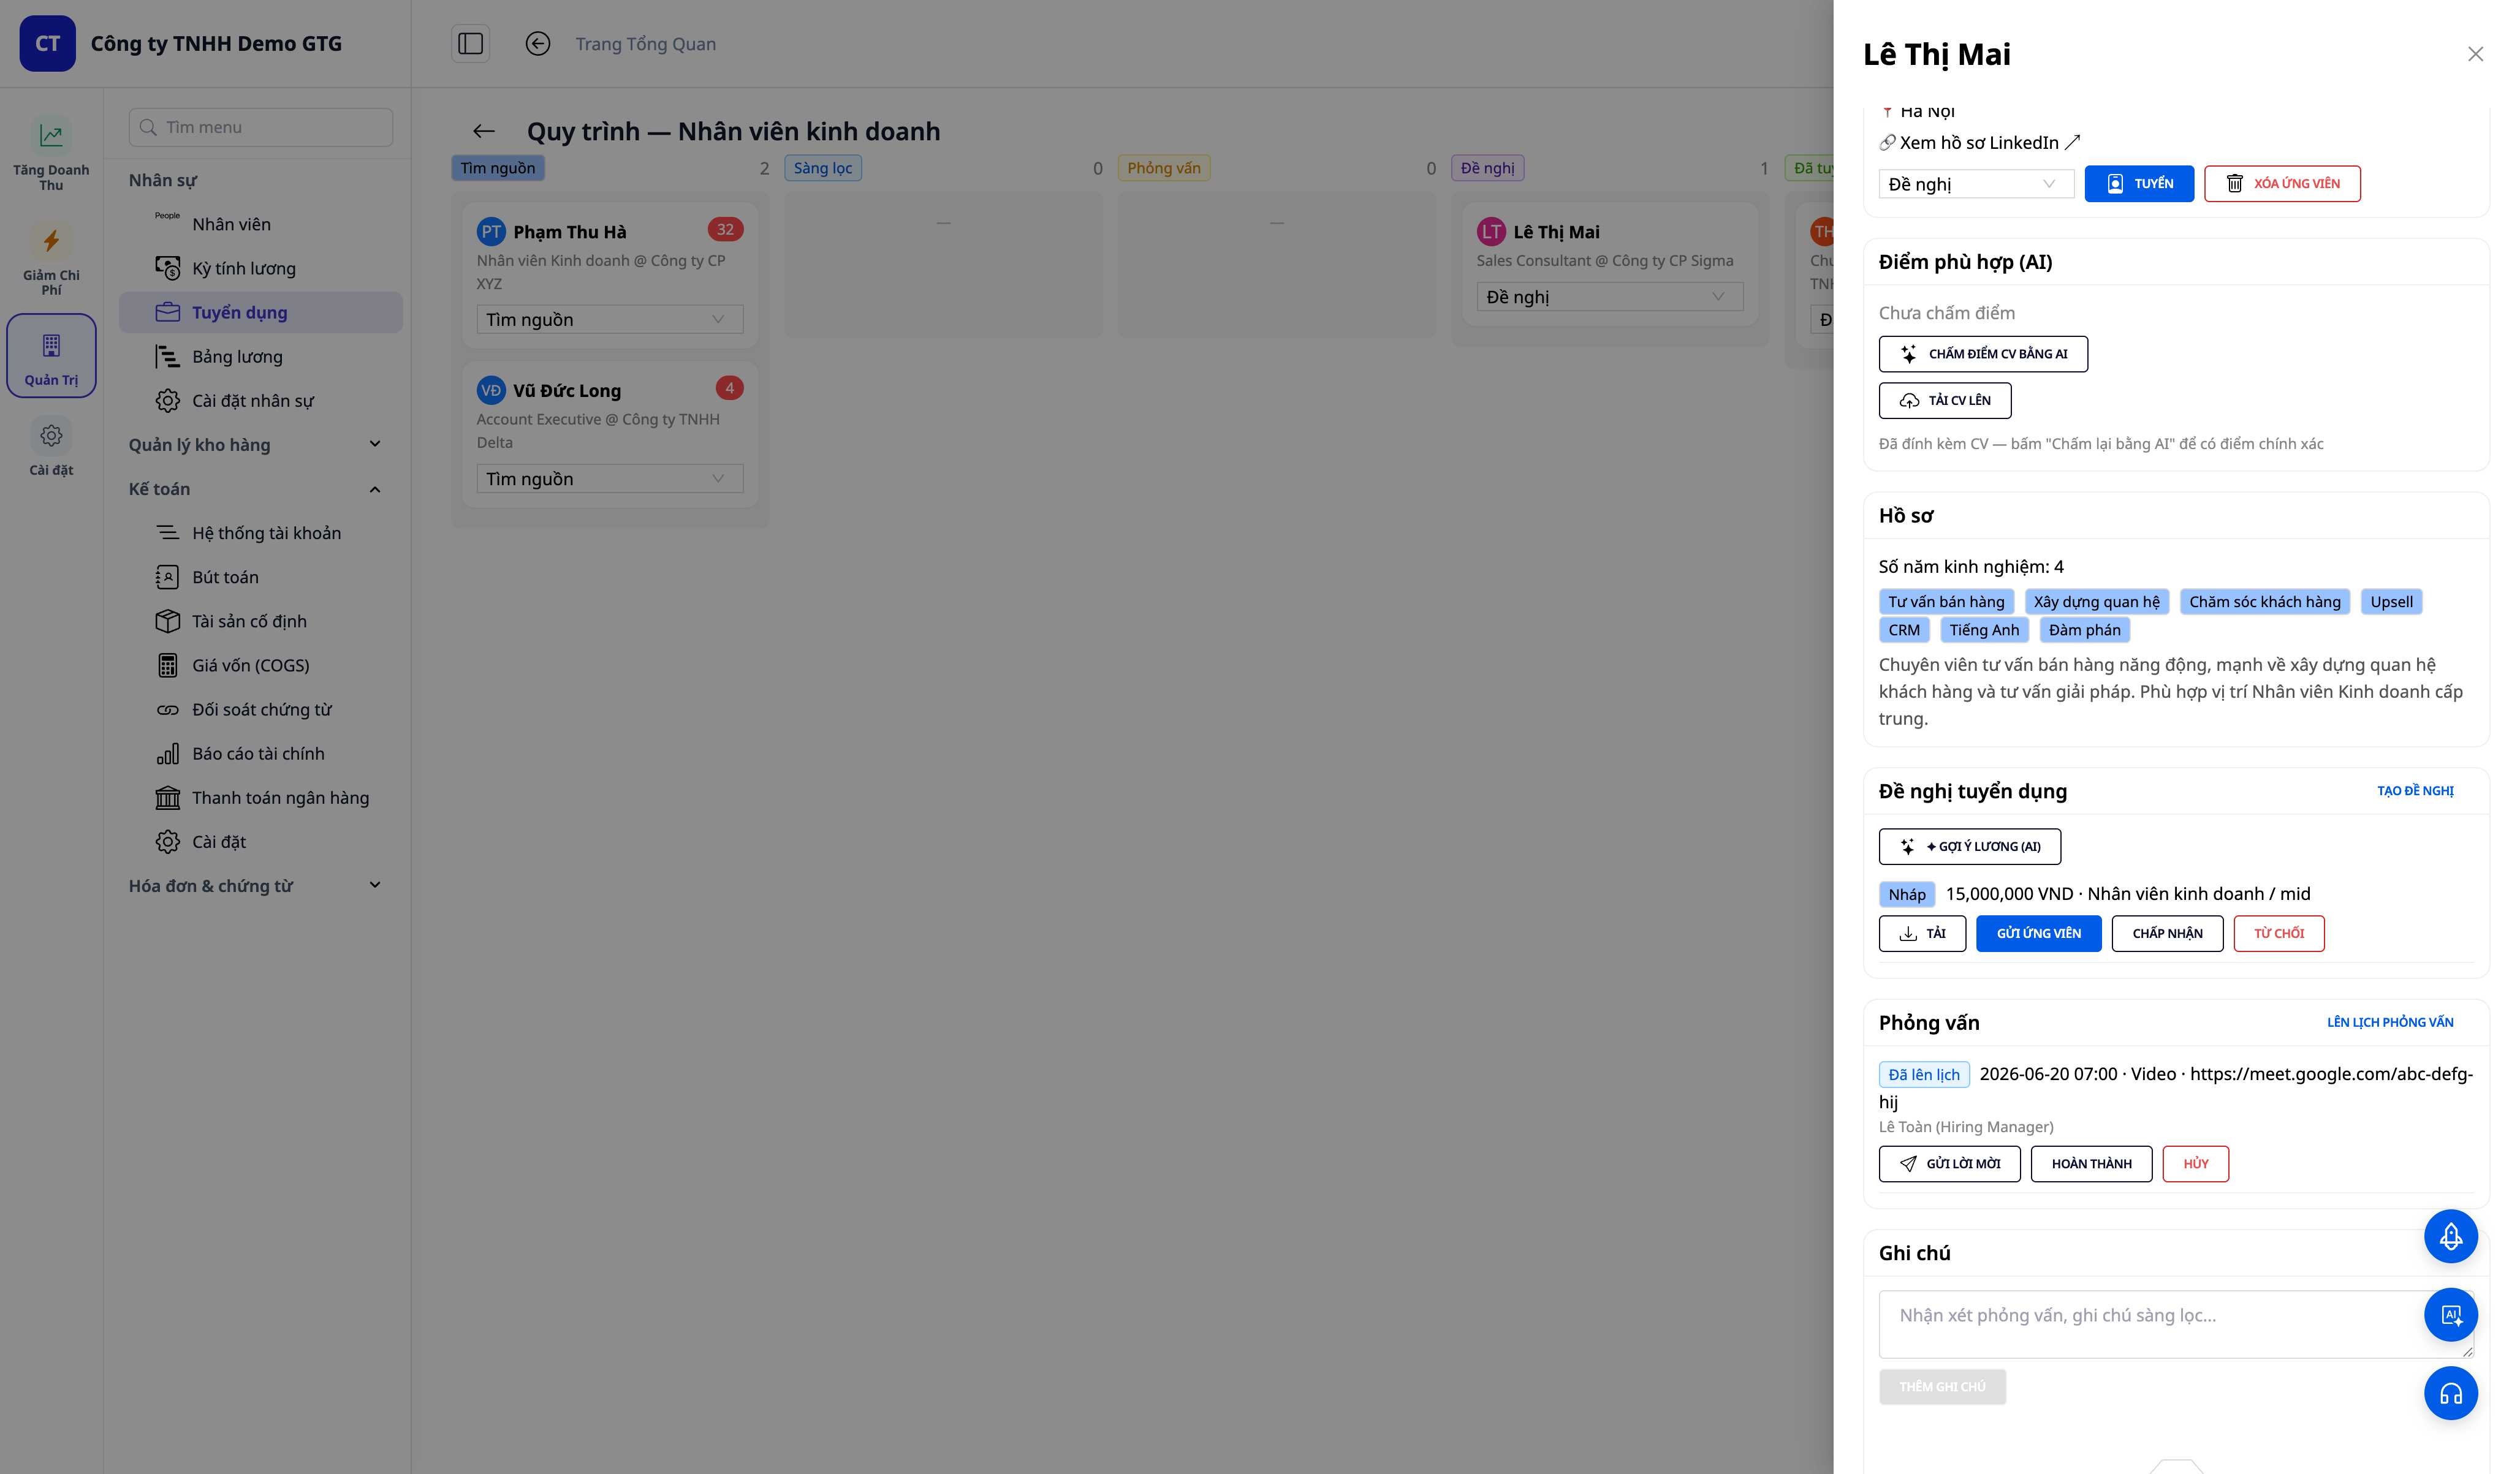Open Kỳ tính lương menu item
This screenshot has width=2520, height=1474.
point(261,268)
